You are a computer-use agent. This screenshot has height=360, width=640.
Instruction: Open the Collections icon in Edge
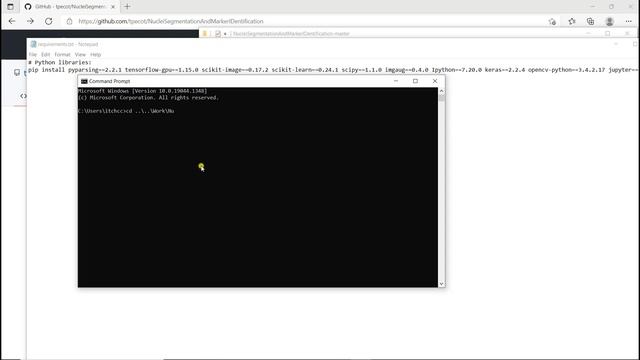(590, 21)
